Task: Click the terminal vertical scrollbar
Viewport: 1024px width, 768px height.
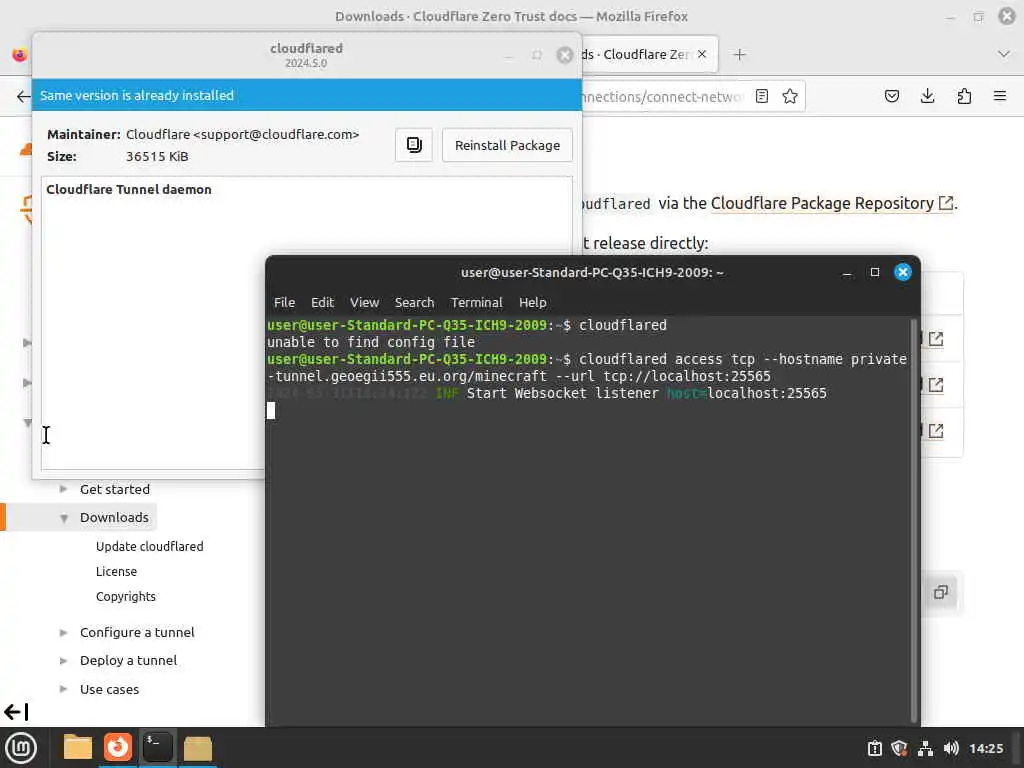Action: 914,520
